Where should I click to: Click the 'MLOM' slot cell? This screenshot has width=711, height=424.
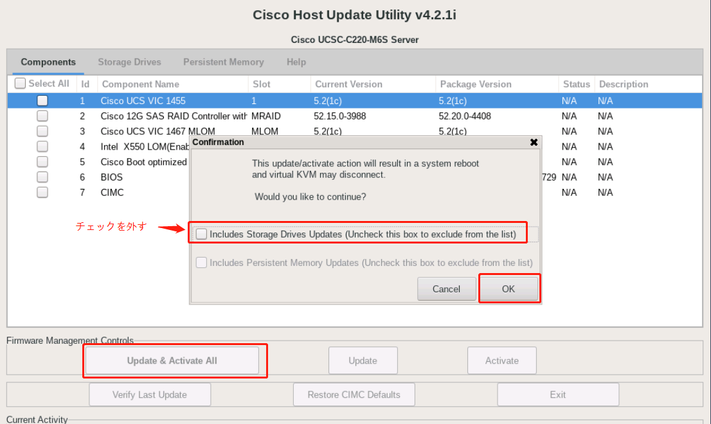click(x=265, y=131)
